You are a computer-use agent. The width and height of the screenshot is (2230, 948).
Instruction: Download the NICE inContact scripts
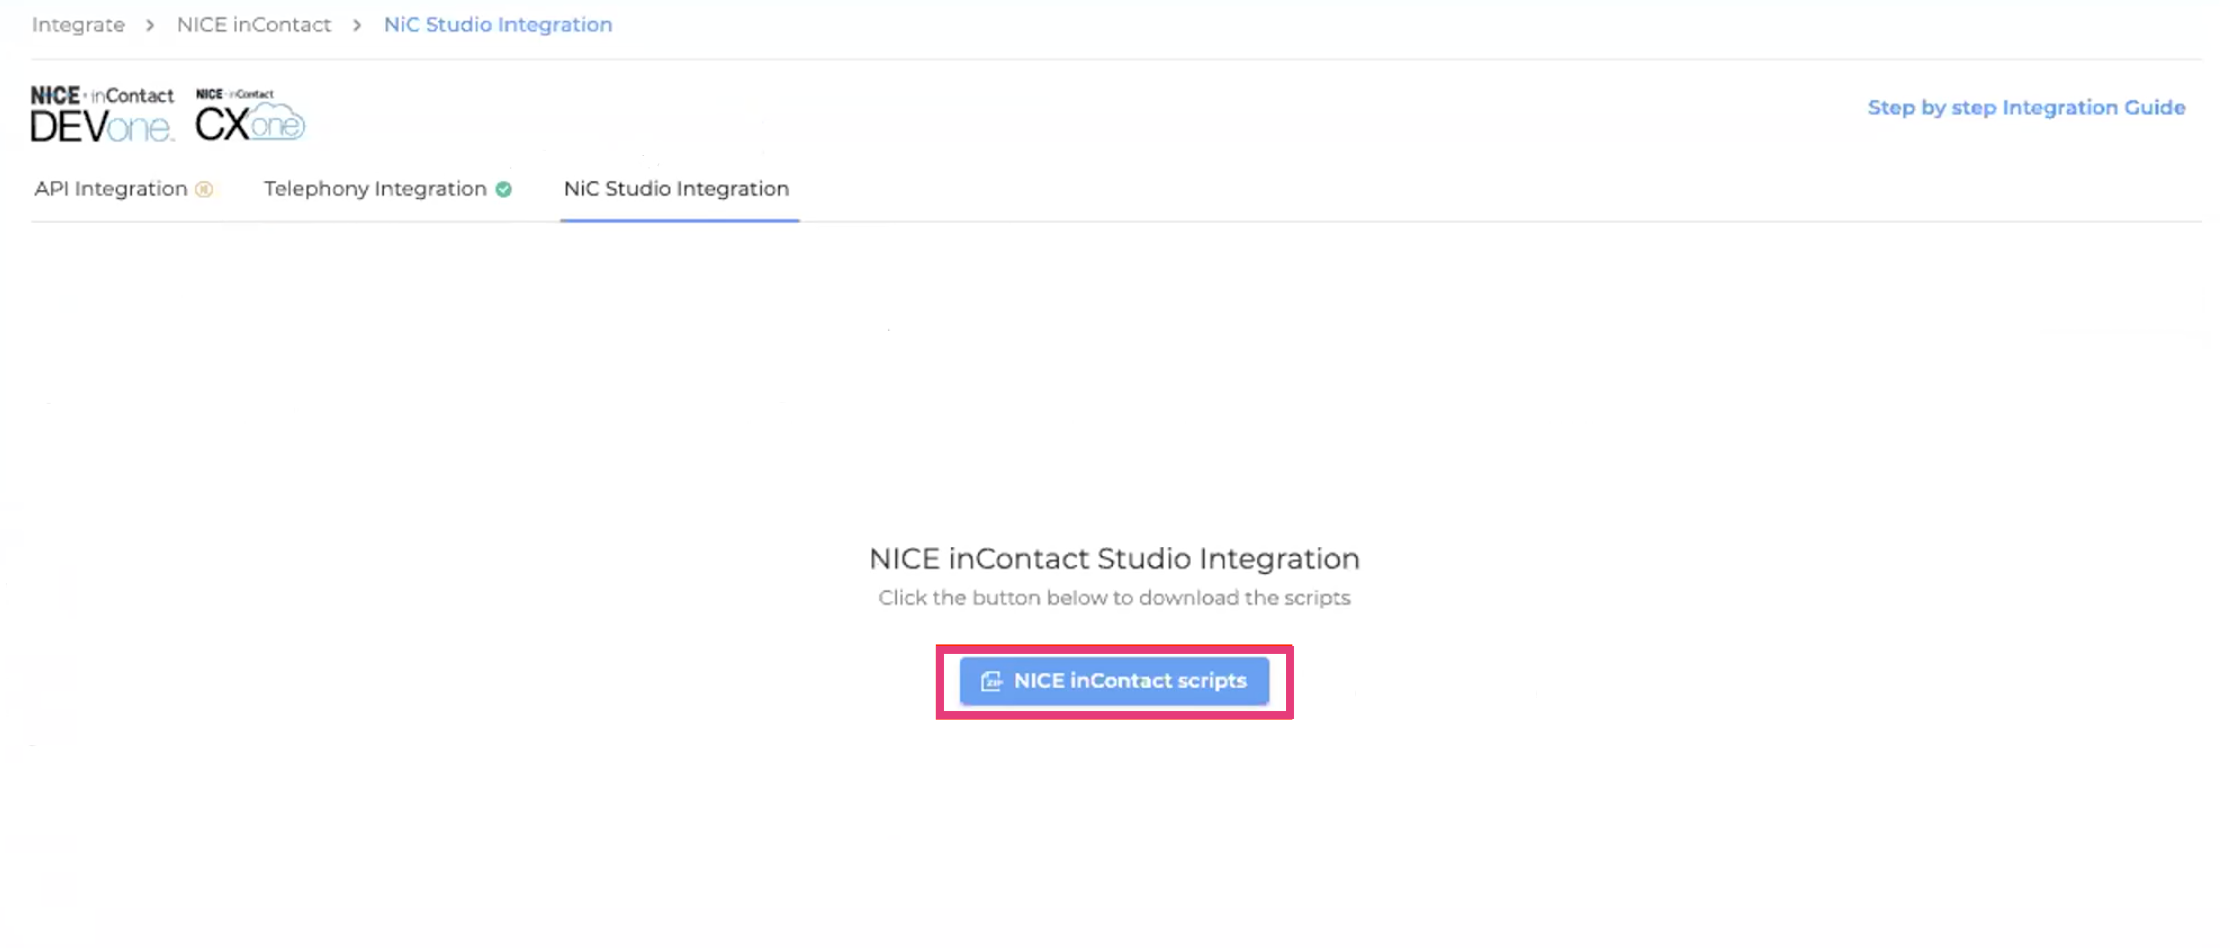pyautogui.click(x=1114, y=681)
